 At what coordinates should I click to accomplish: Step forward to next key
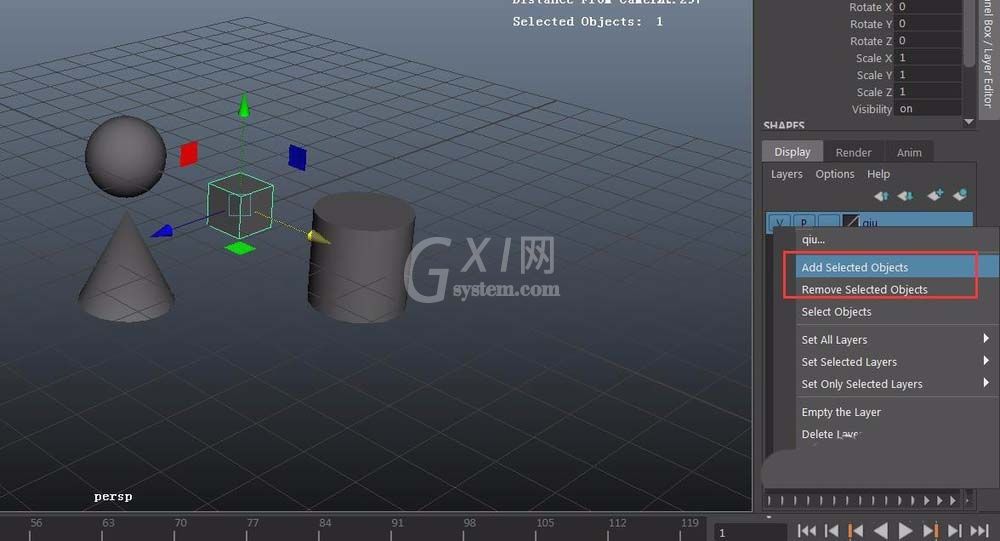click(930, 531)
